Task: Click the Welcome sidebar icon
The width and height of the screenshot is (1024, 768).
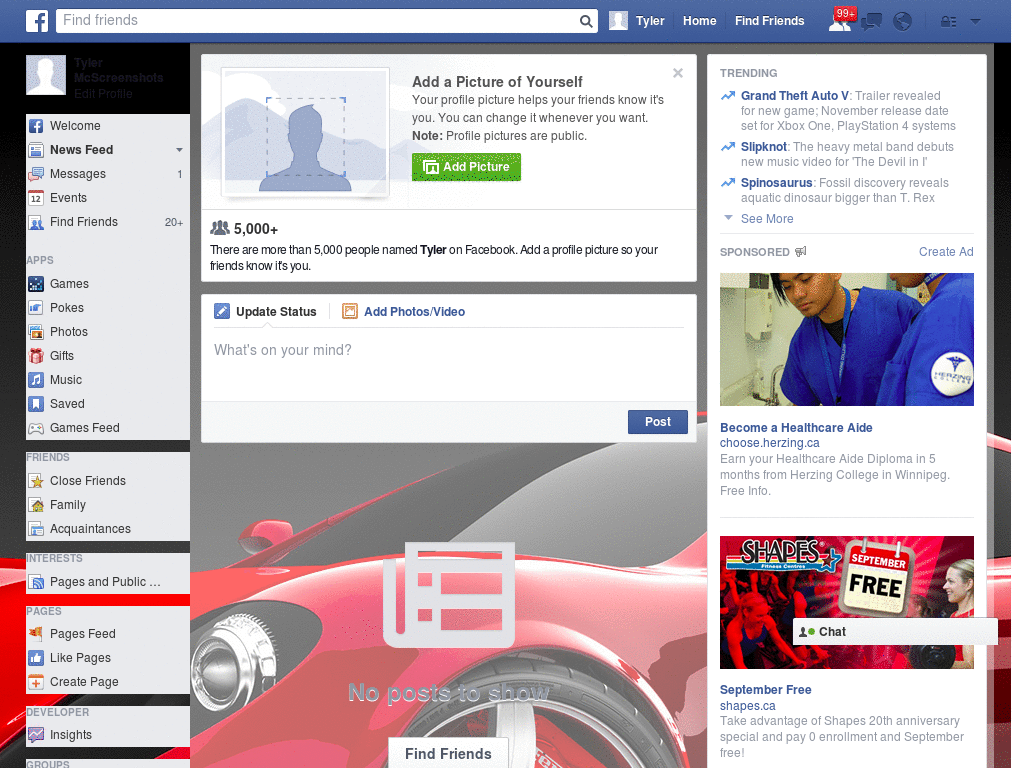Action: tap(36, 126)
